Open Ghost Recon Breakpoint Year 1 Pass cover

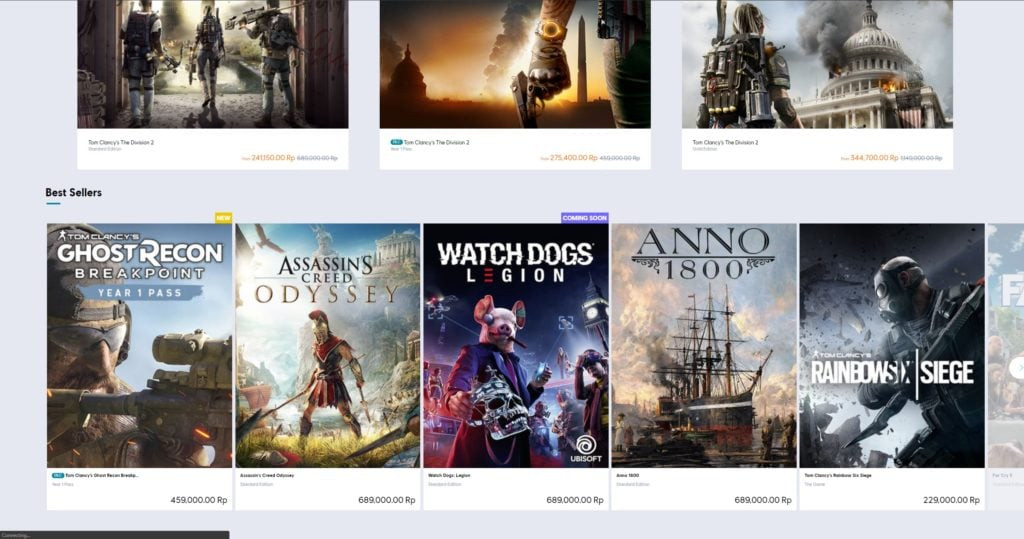[139, 345]
